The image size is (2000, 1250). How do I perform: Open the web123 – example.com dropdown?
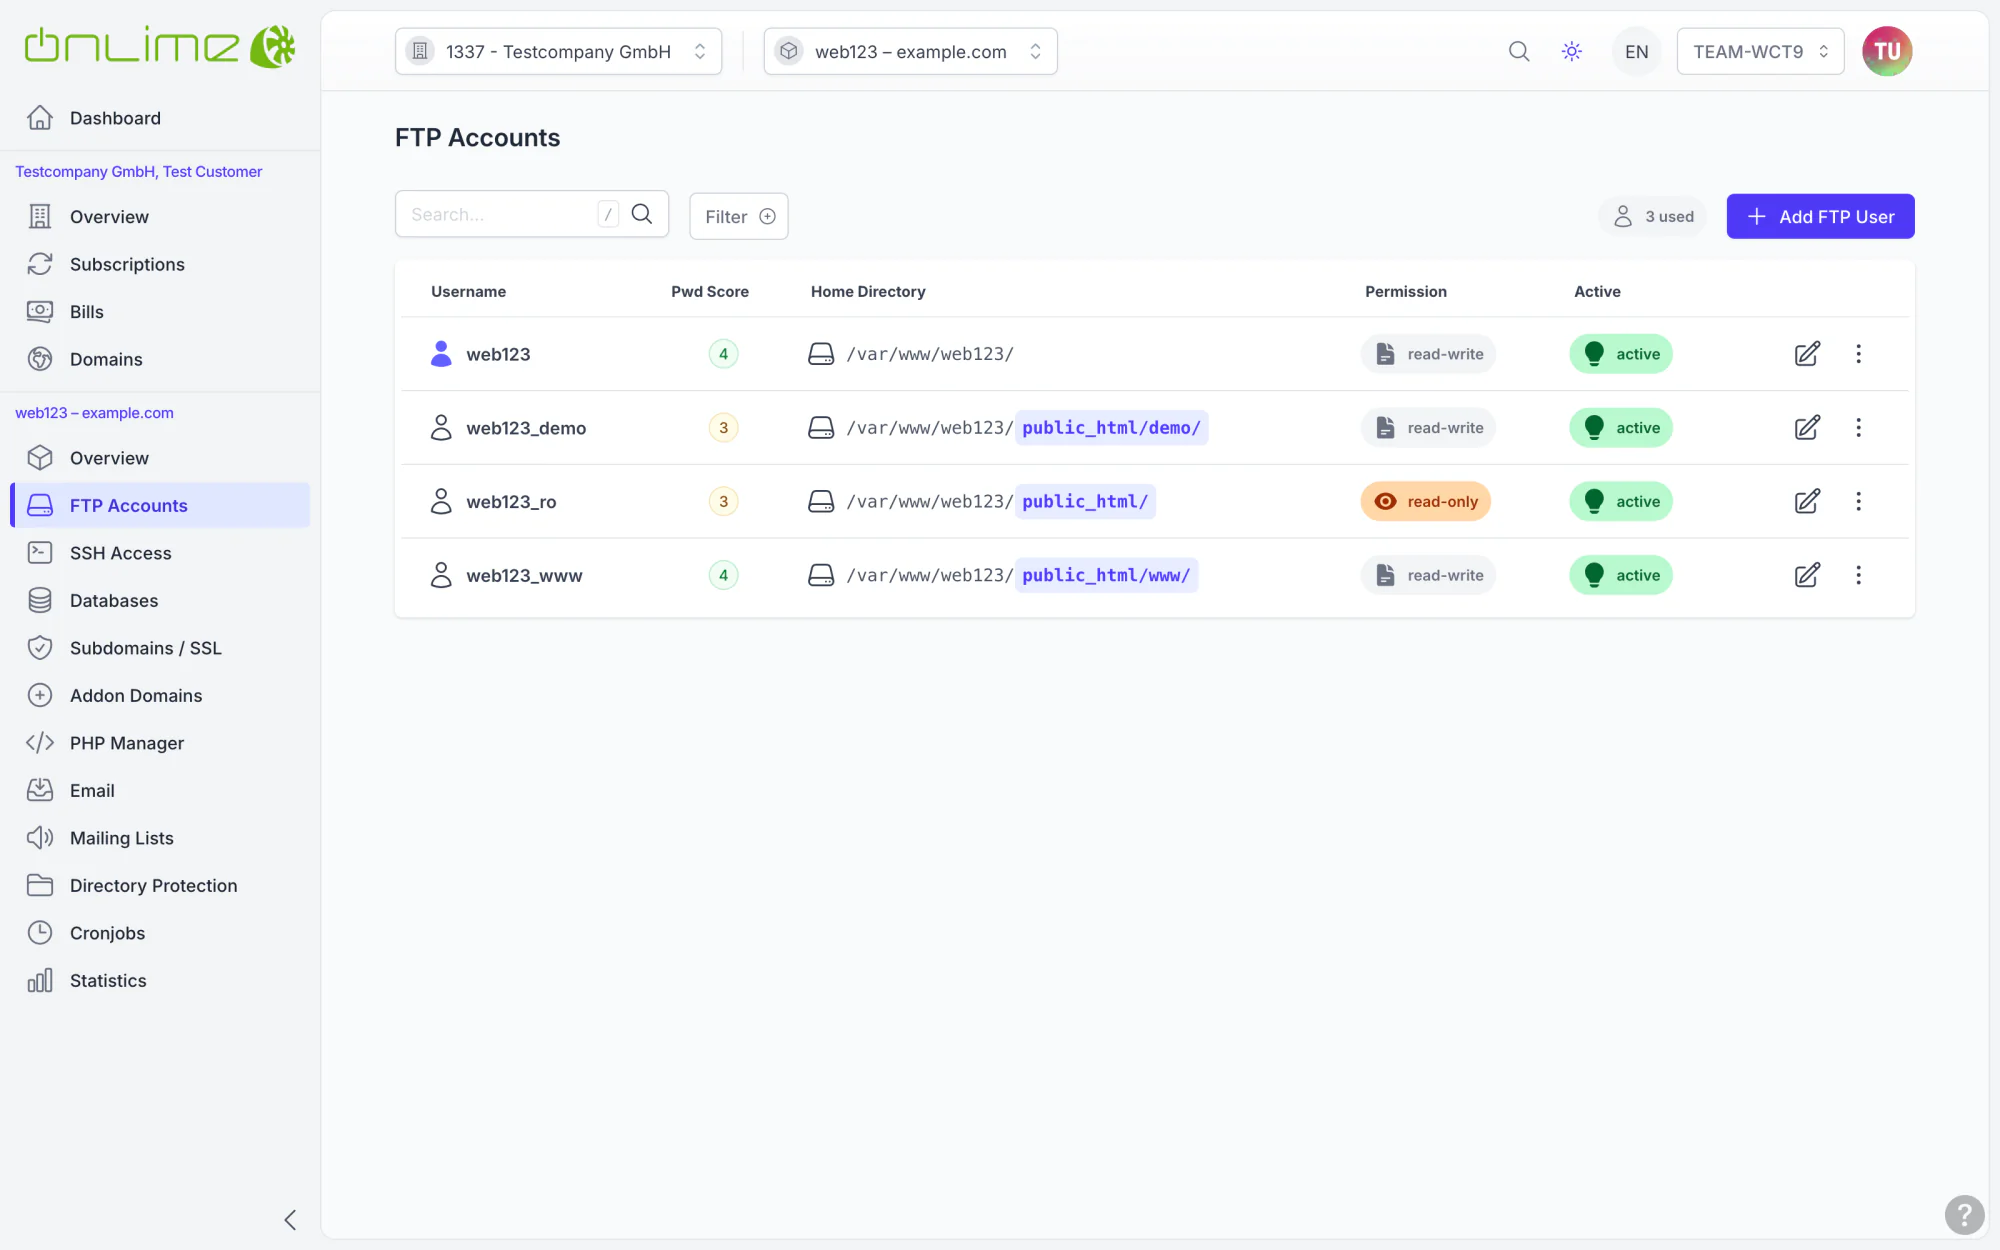910,51
